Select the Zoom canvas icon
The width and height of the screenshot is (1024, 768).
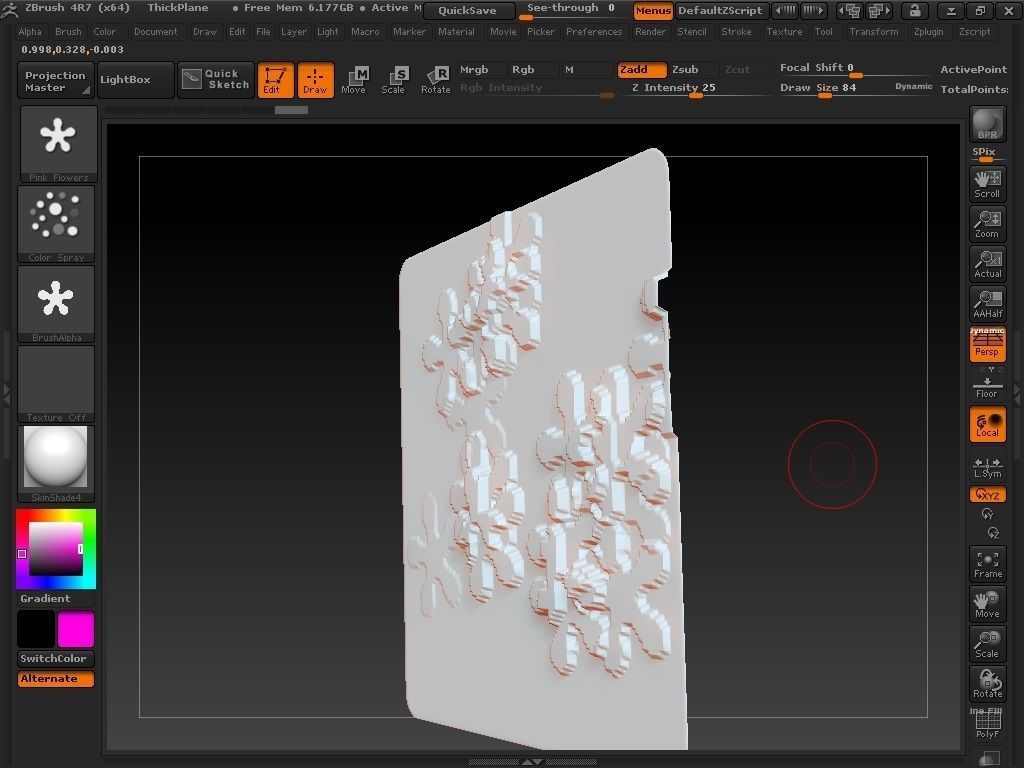tap(987, 223)
